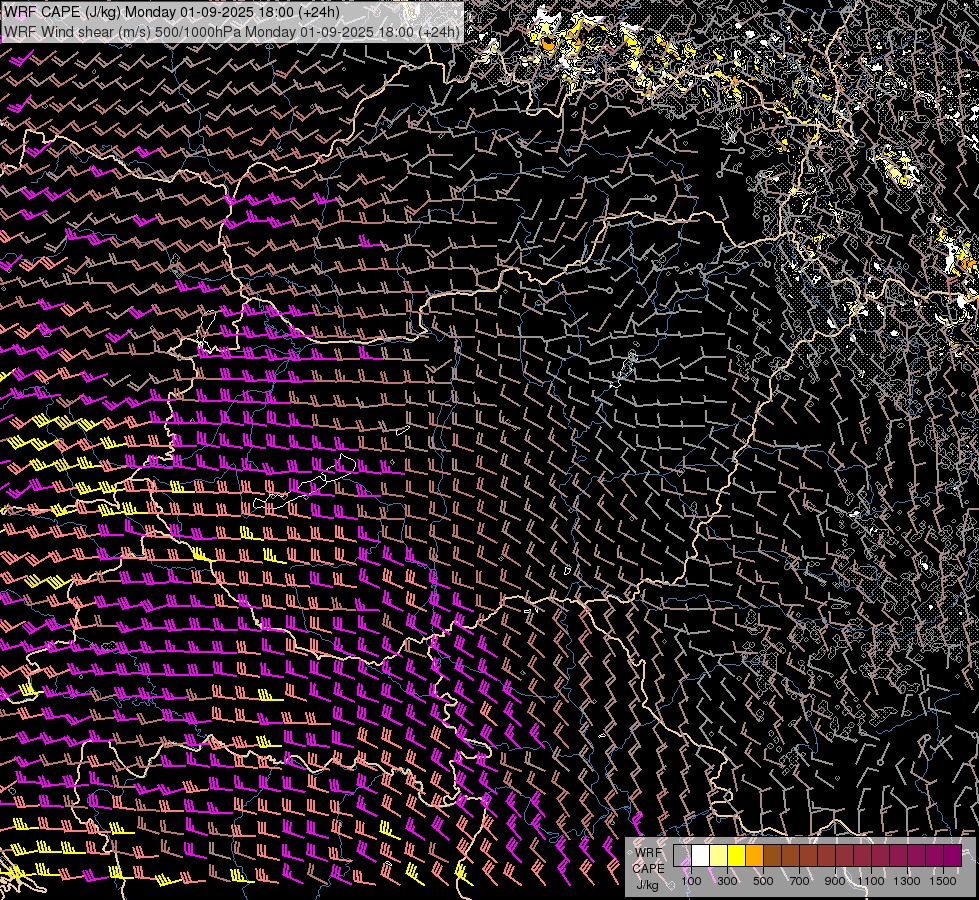Viewport: 979px width, 900px height.
Task: Click the 700 legend label
Action: [799, 881]
